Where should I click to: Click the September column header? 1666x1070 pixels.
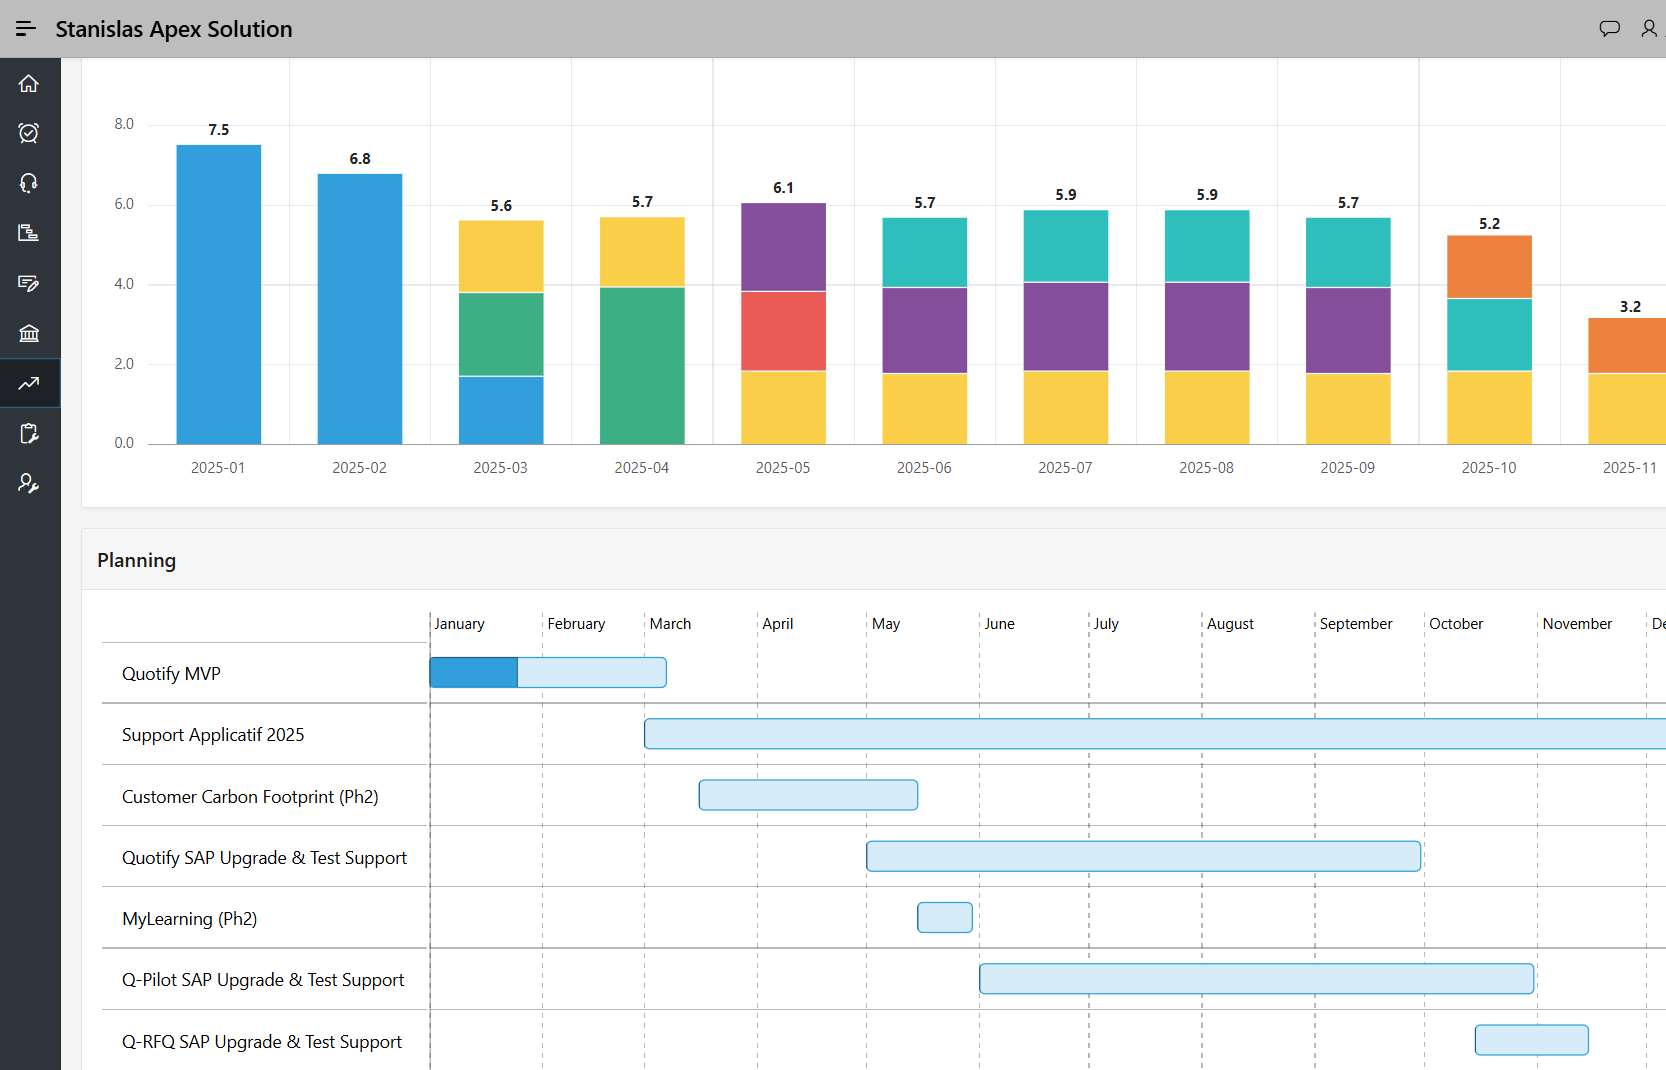pos(1356,624)
